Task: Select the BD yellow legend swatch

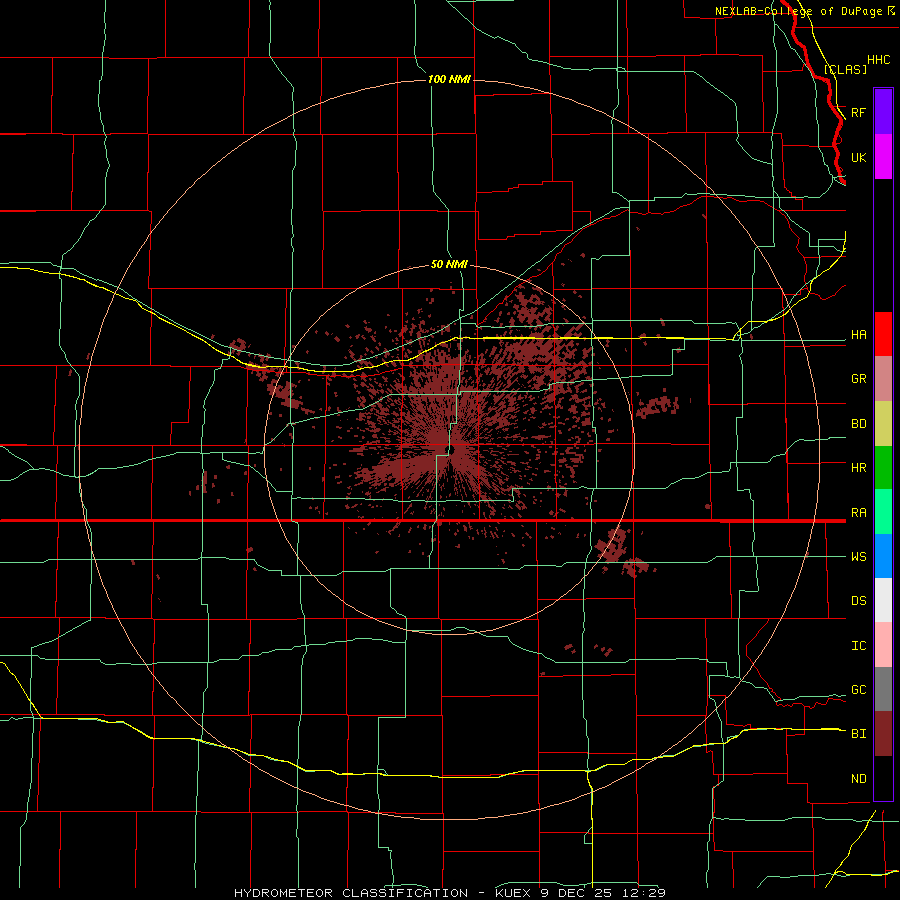Action: click(x=883, y=424)
